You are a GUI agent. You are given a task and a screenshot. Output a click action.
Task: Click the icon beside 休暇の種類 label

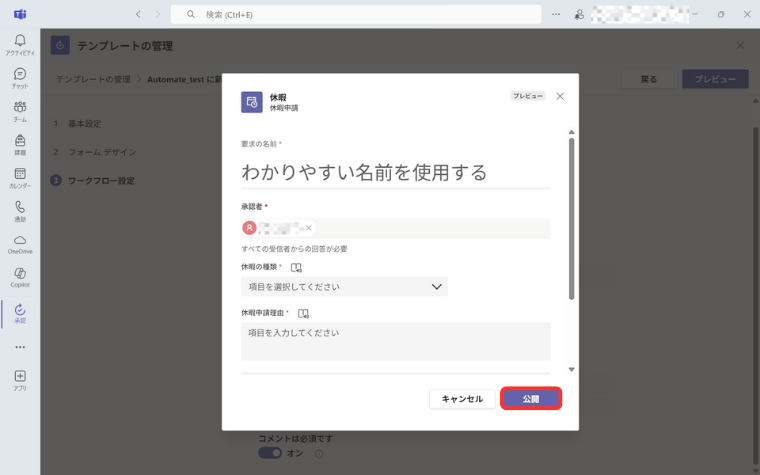[x=296, y=268]
